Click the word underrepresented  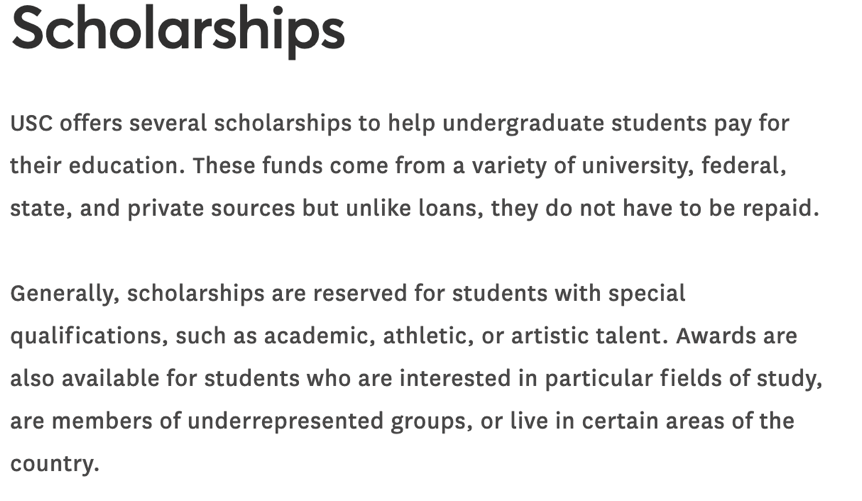pyautogui.click(x=285, y=422)
